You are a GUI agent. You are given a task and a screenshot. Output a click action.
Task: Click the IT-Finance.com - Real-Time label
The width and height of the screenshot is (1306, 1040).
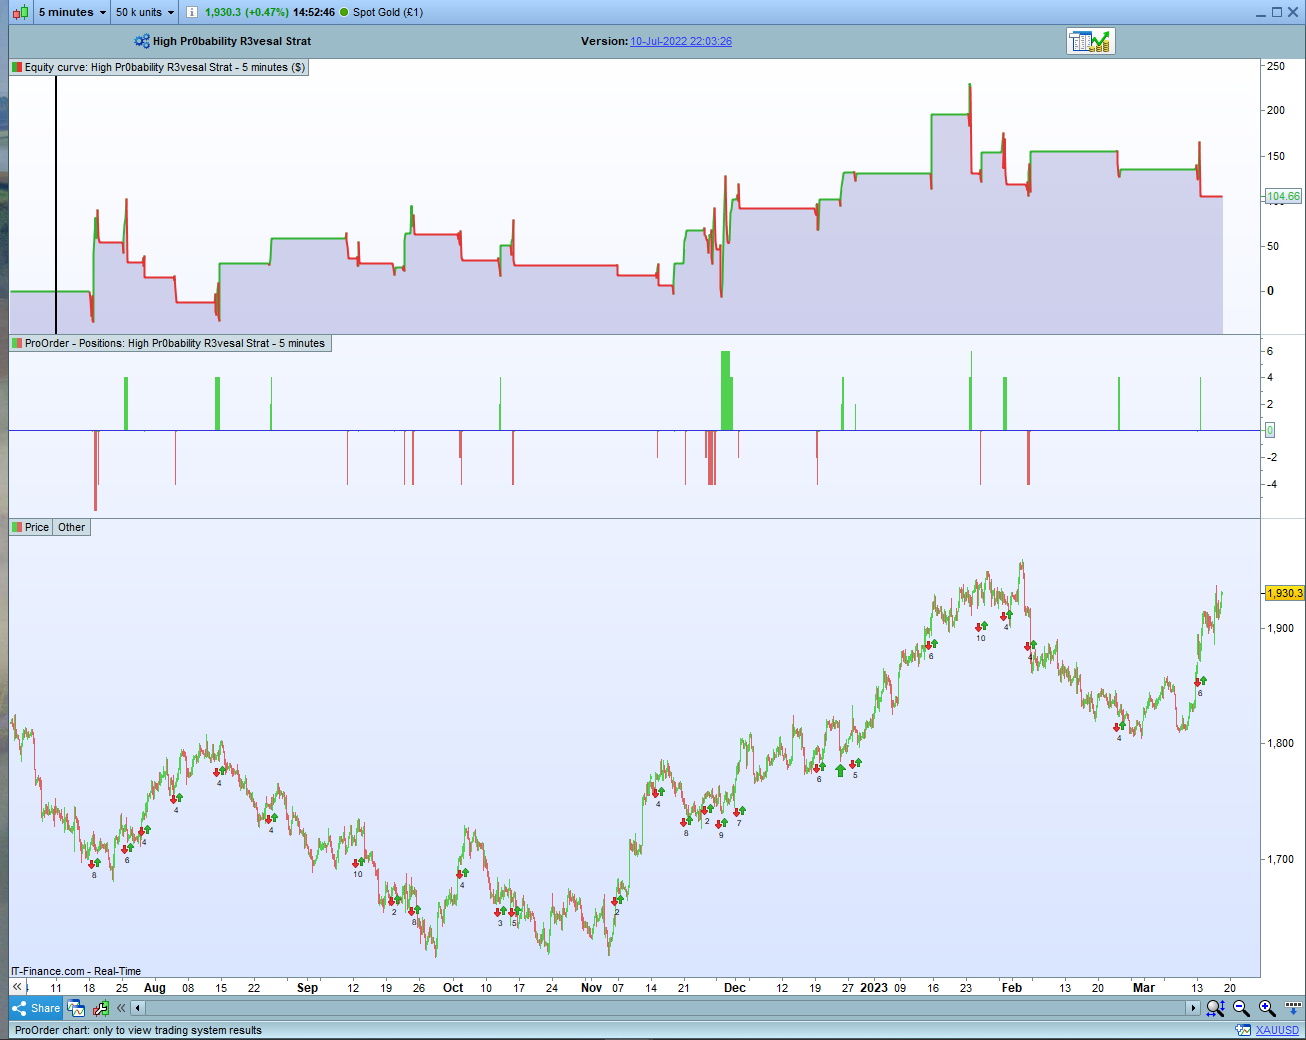(76, 971)
